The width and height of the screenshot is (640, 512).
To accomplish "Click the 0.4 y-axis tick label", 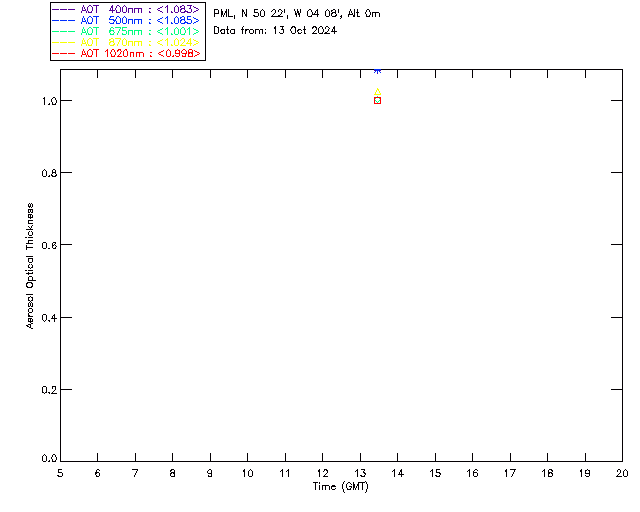I will (48, 317).
